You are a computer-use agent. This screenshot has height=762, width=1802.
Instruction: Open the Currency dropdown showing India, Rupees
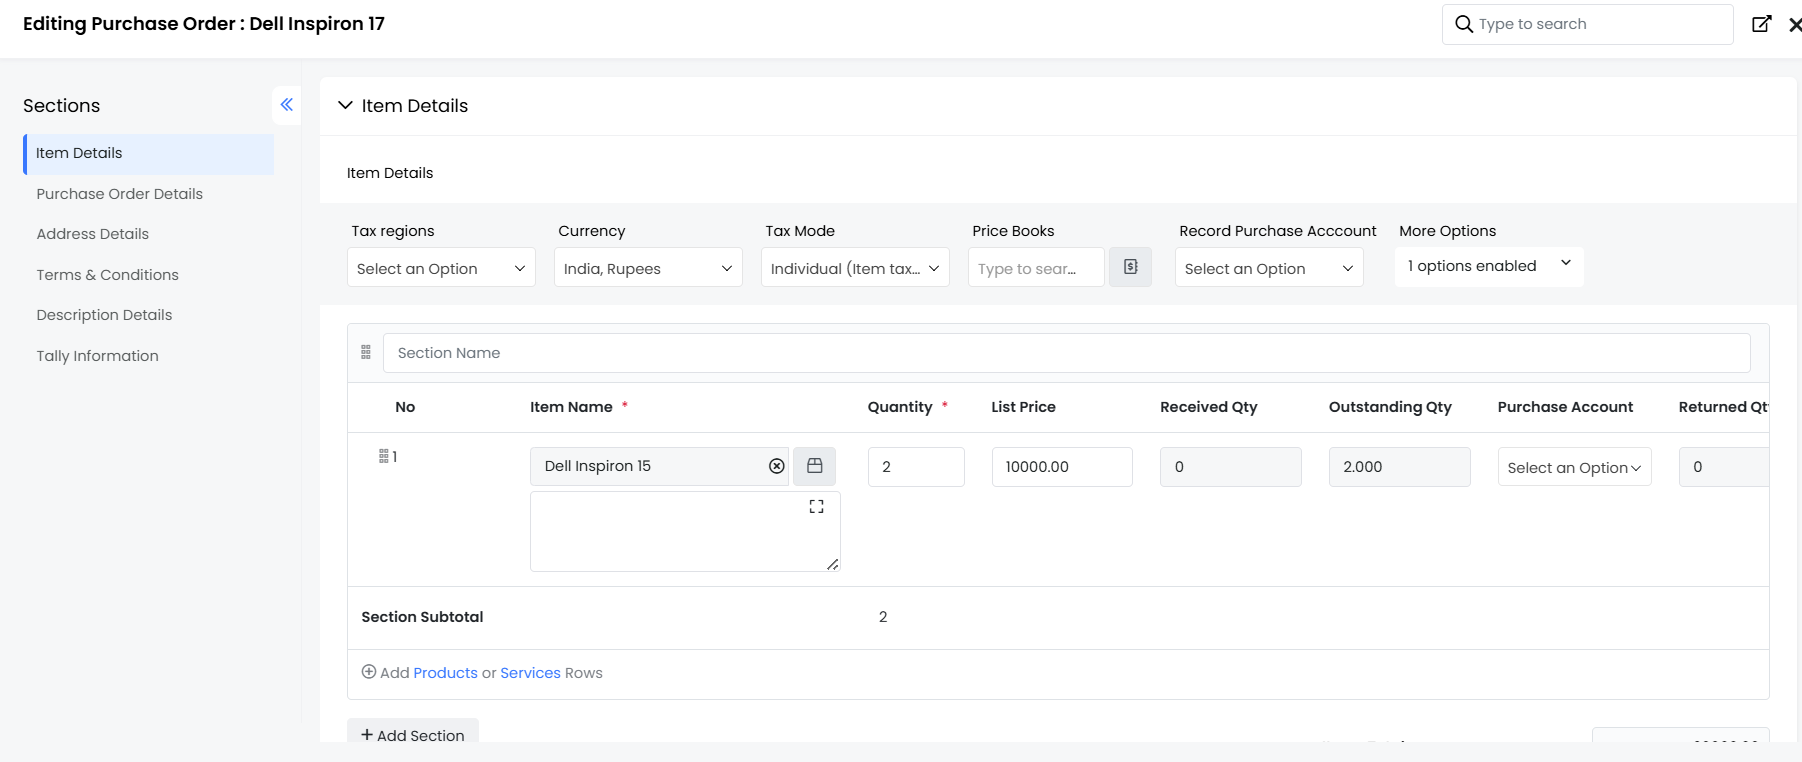[647, 268]
